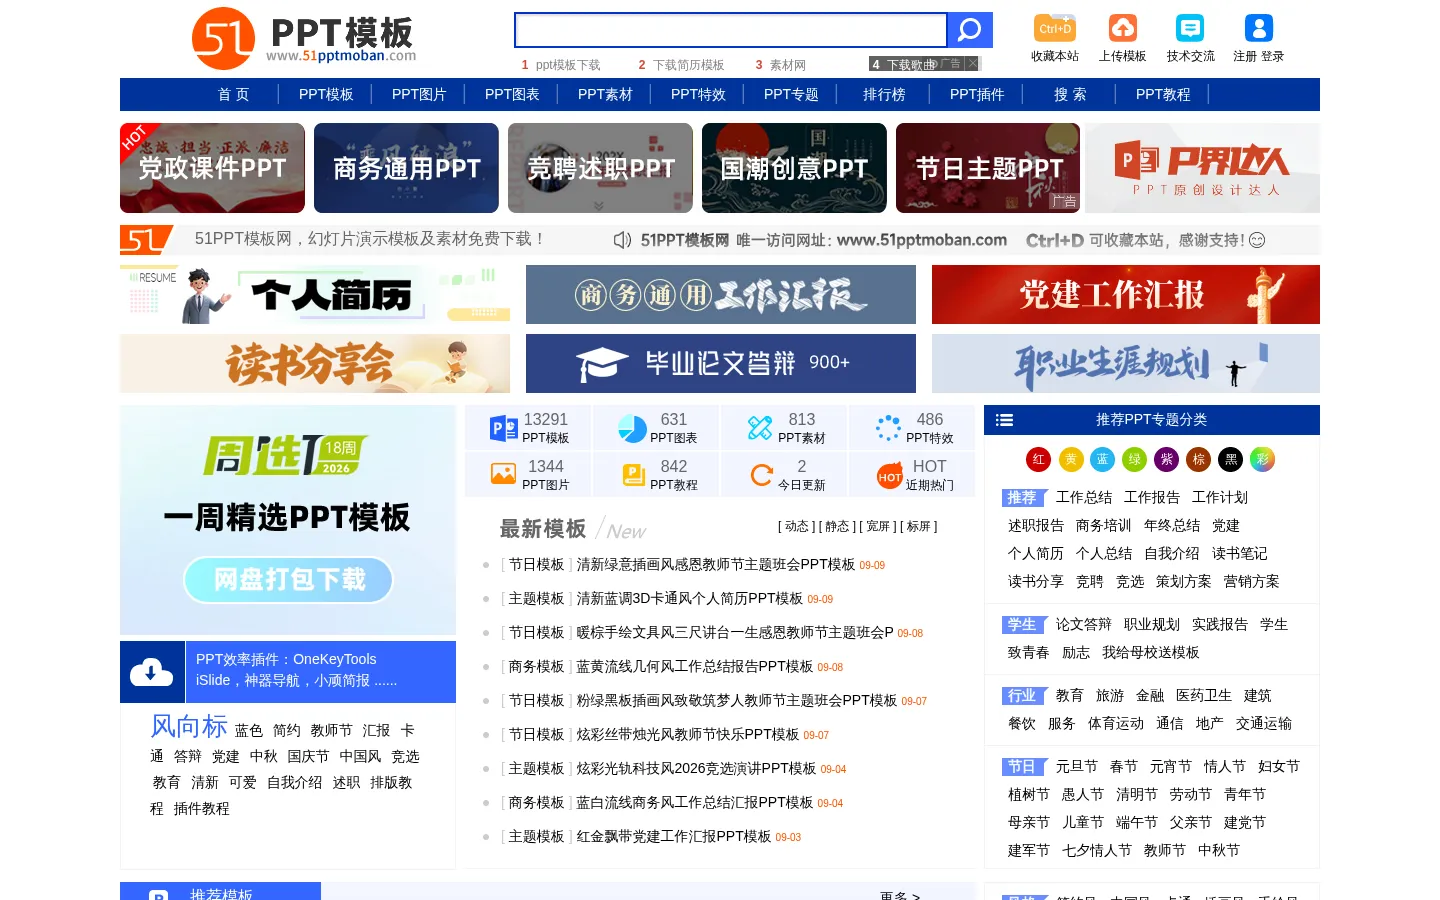The height and width of the screenshot is (900, 1440).
Task: Click in the search input field
Action: [731, 30]
